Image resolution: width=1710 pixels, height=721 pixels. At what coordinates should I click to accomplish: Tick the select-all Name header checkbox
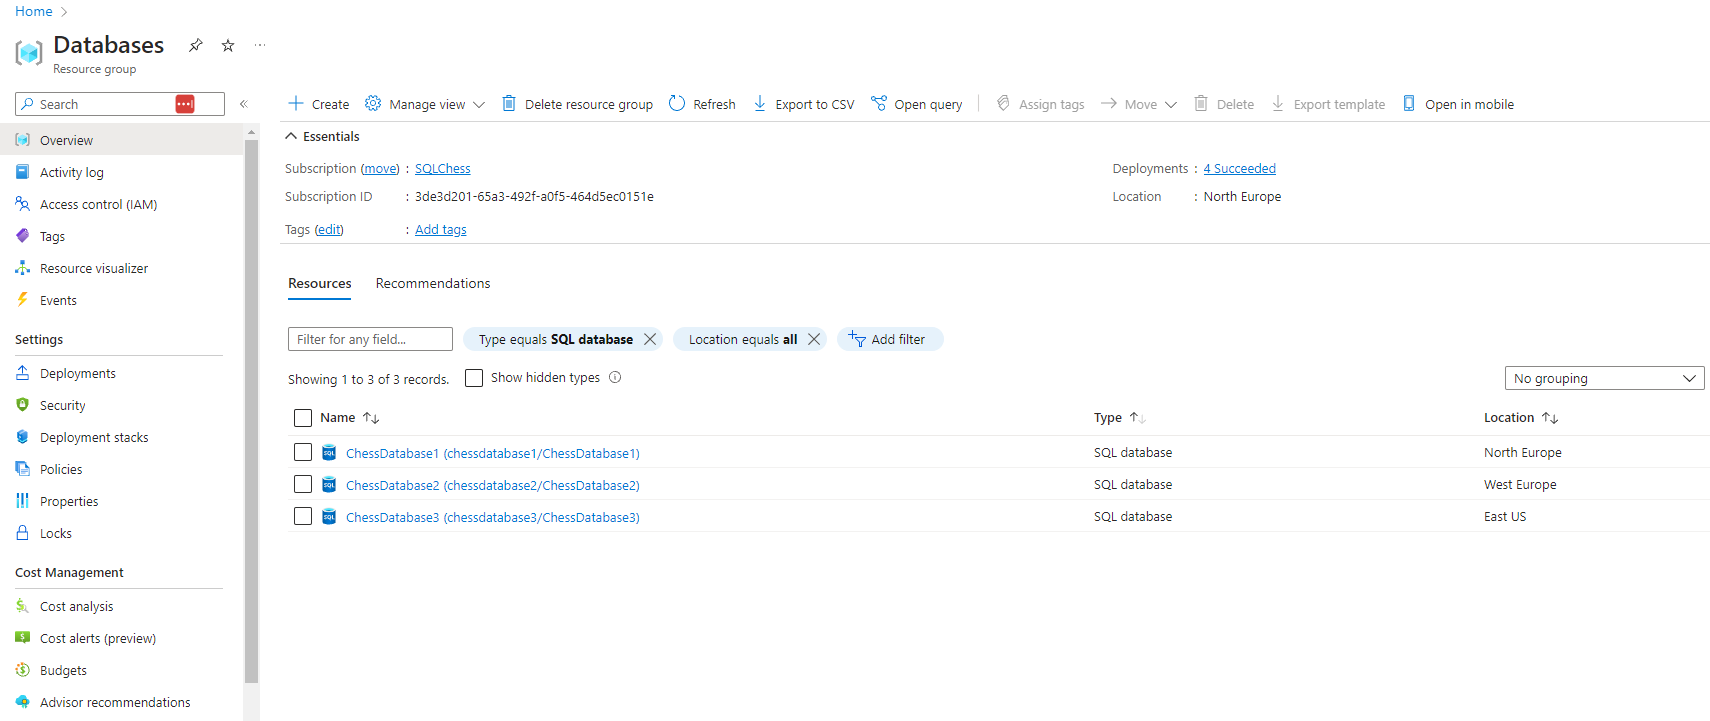click(x=303, y=418)
